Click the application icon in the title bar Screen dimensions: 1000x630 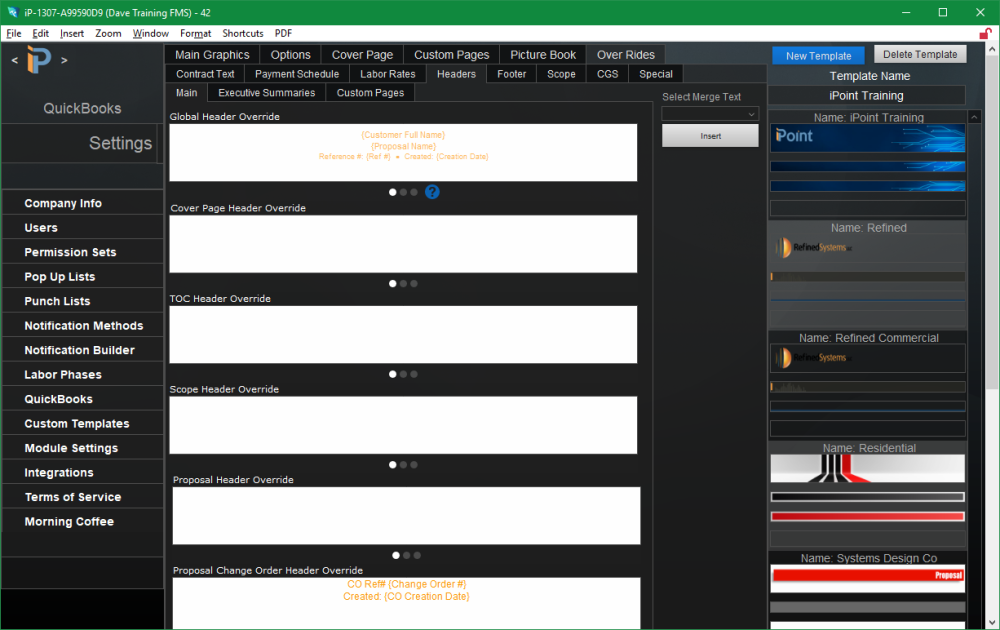point(10,11)
